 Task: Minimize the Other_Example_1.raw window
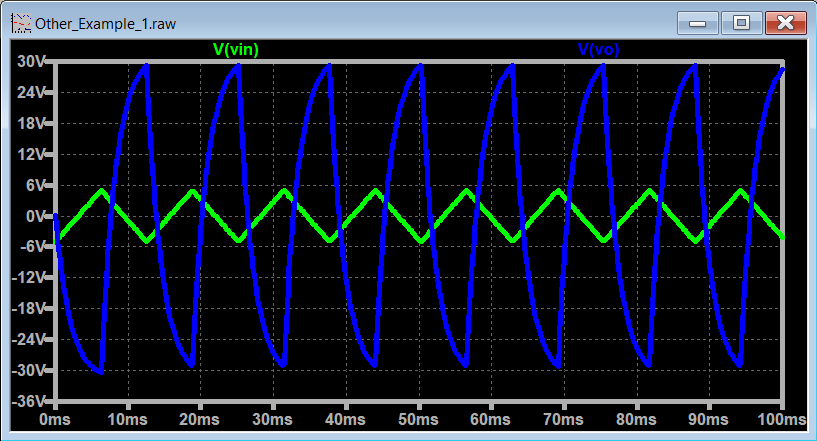click(698, 22)
